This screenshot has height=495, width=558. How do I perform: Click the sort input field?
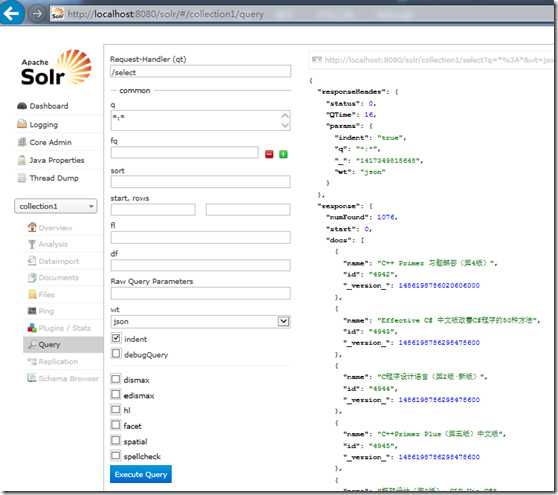click(201, 181)
